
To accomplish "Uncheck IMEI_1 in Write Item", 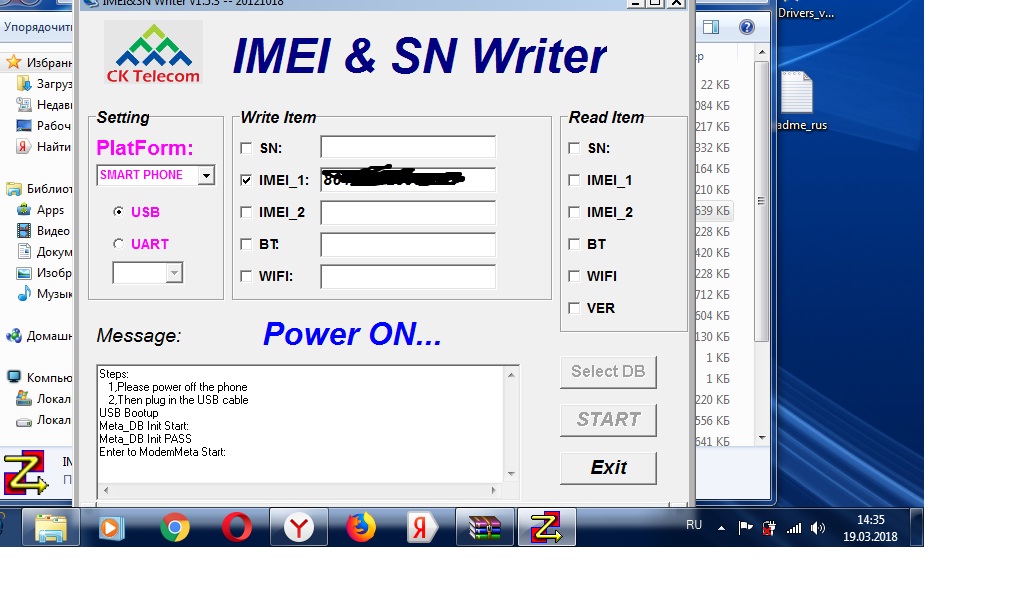I will (x=246, y=180).
